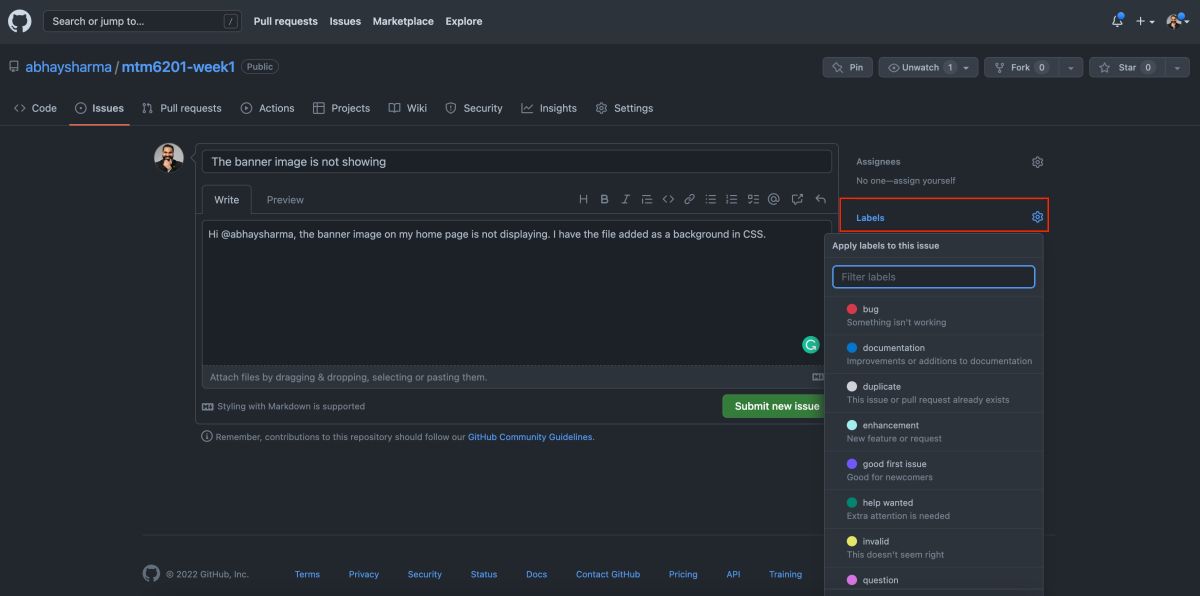Expand the Fork dropdown arrow
Image resolution: width=1200 pixels, height=596 pixels.
click(x=1071, y=67)
